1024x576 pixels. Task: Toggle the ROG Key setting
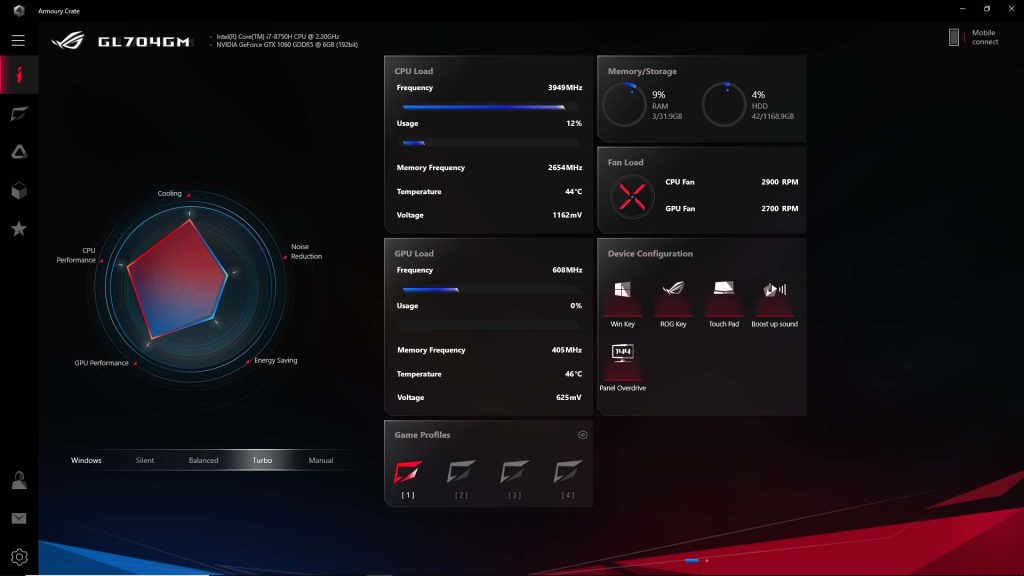tap(673, 303)
